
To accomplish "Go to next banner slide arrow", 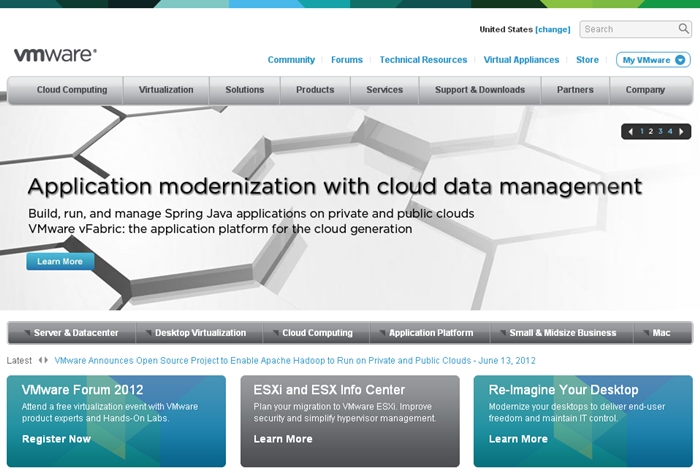I will pos(682,131).
